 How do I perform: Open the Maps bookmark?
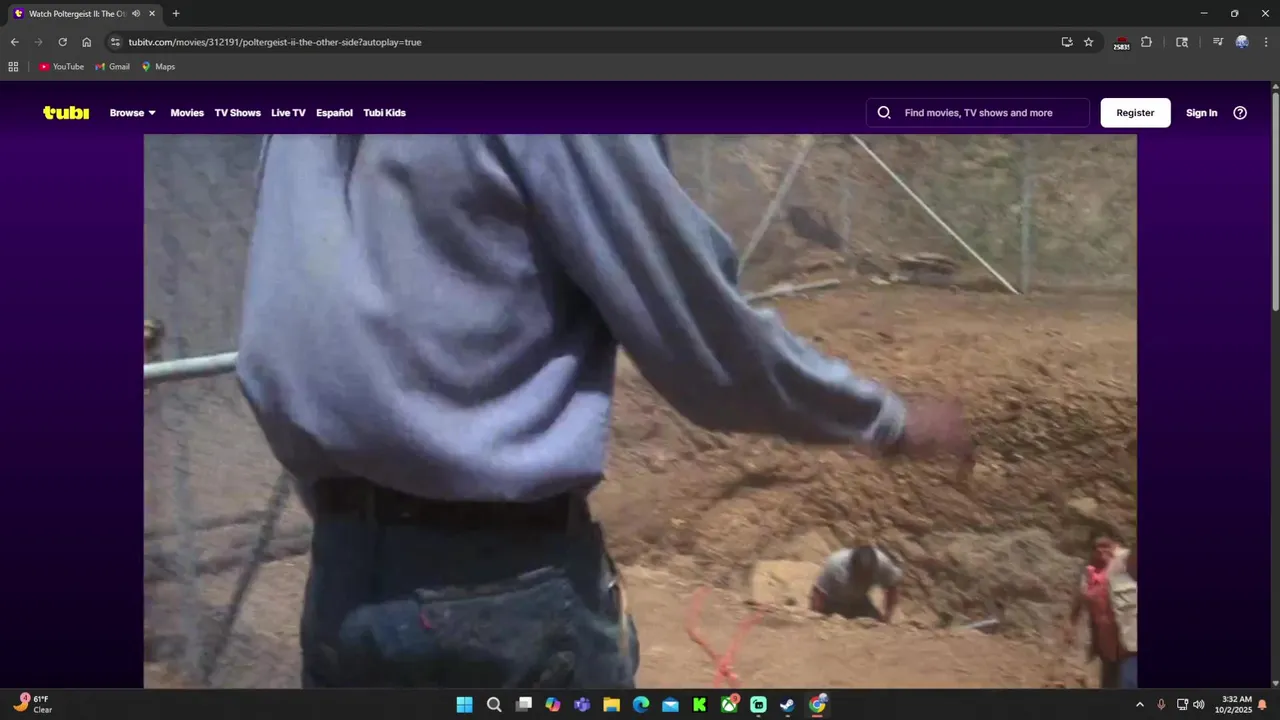tap(158, 67)
